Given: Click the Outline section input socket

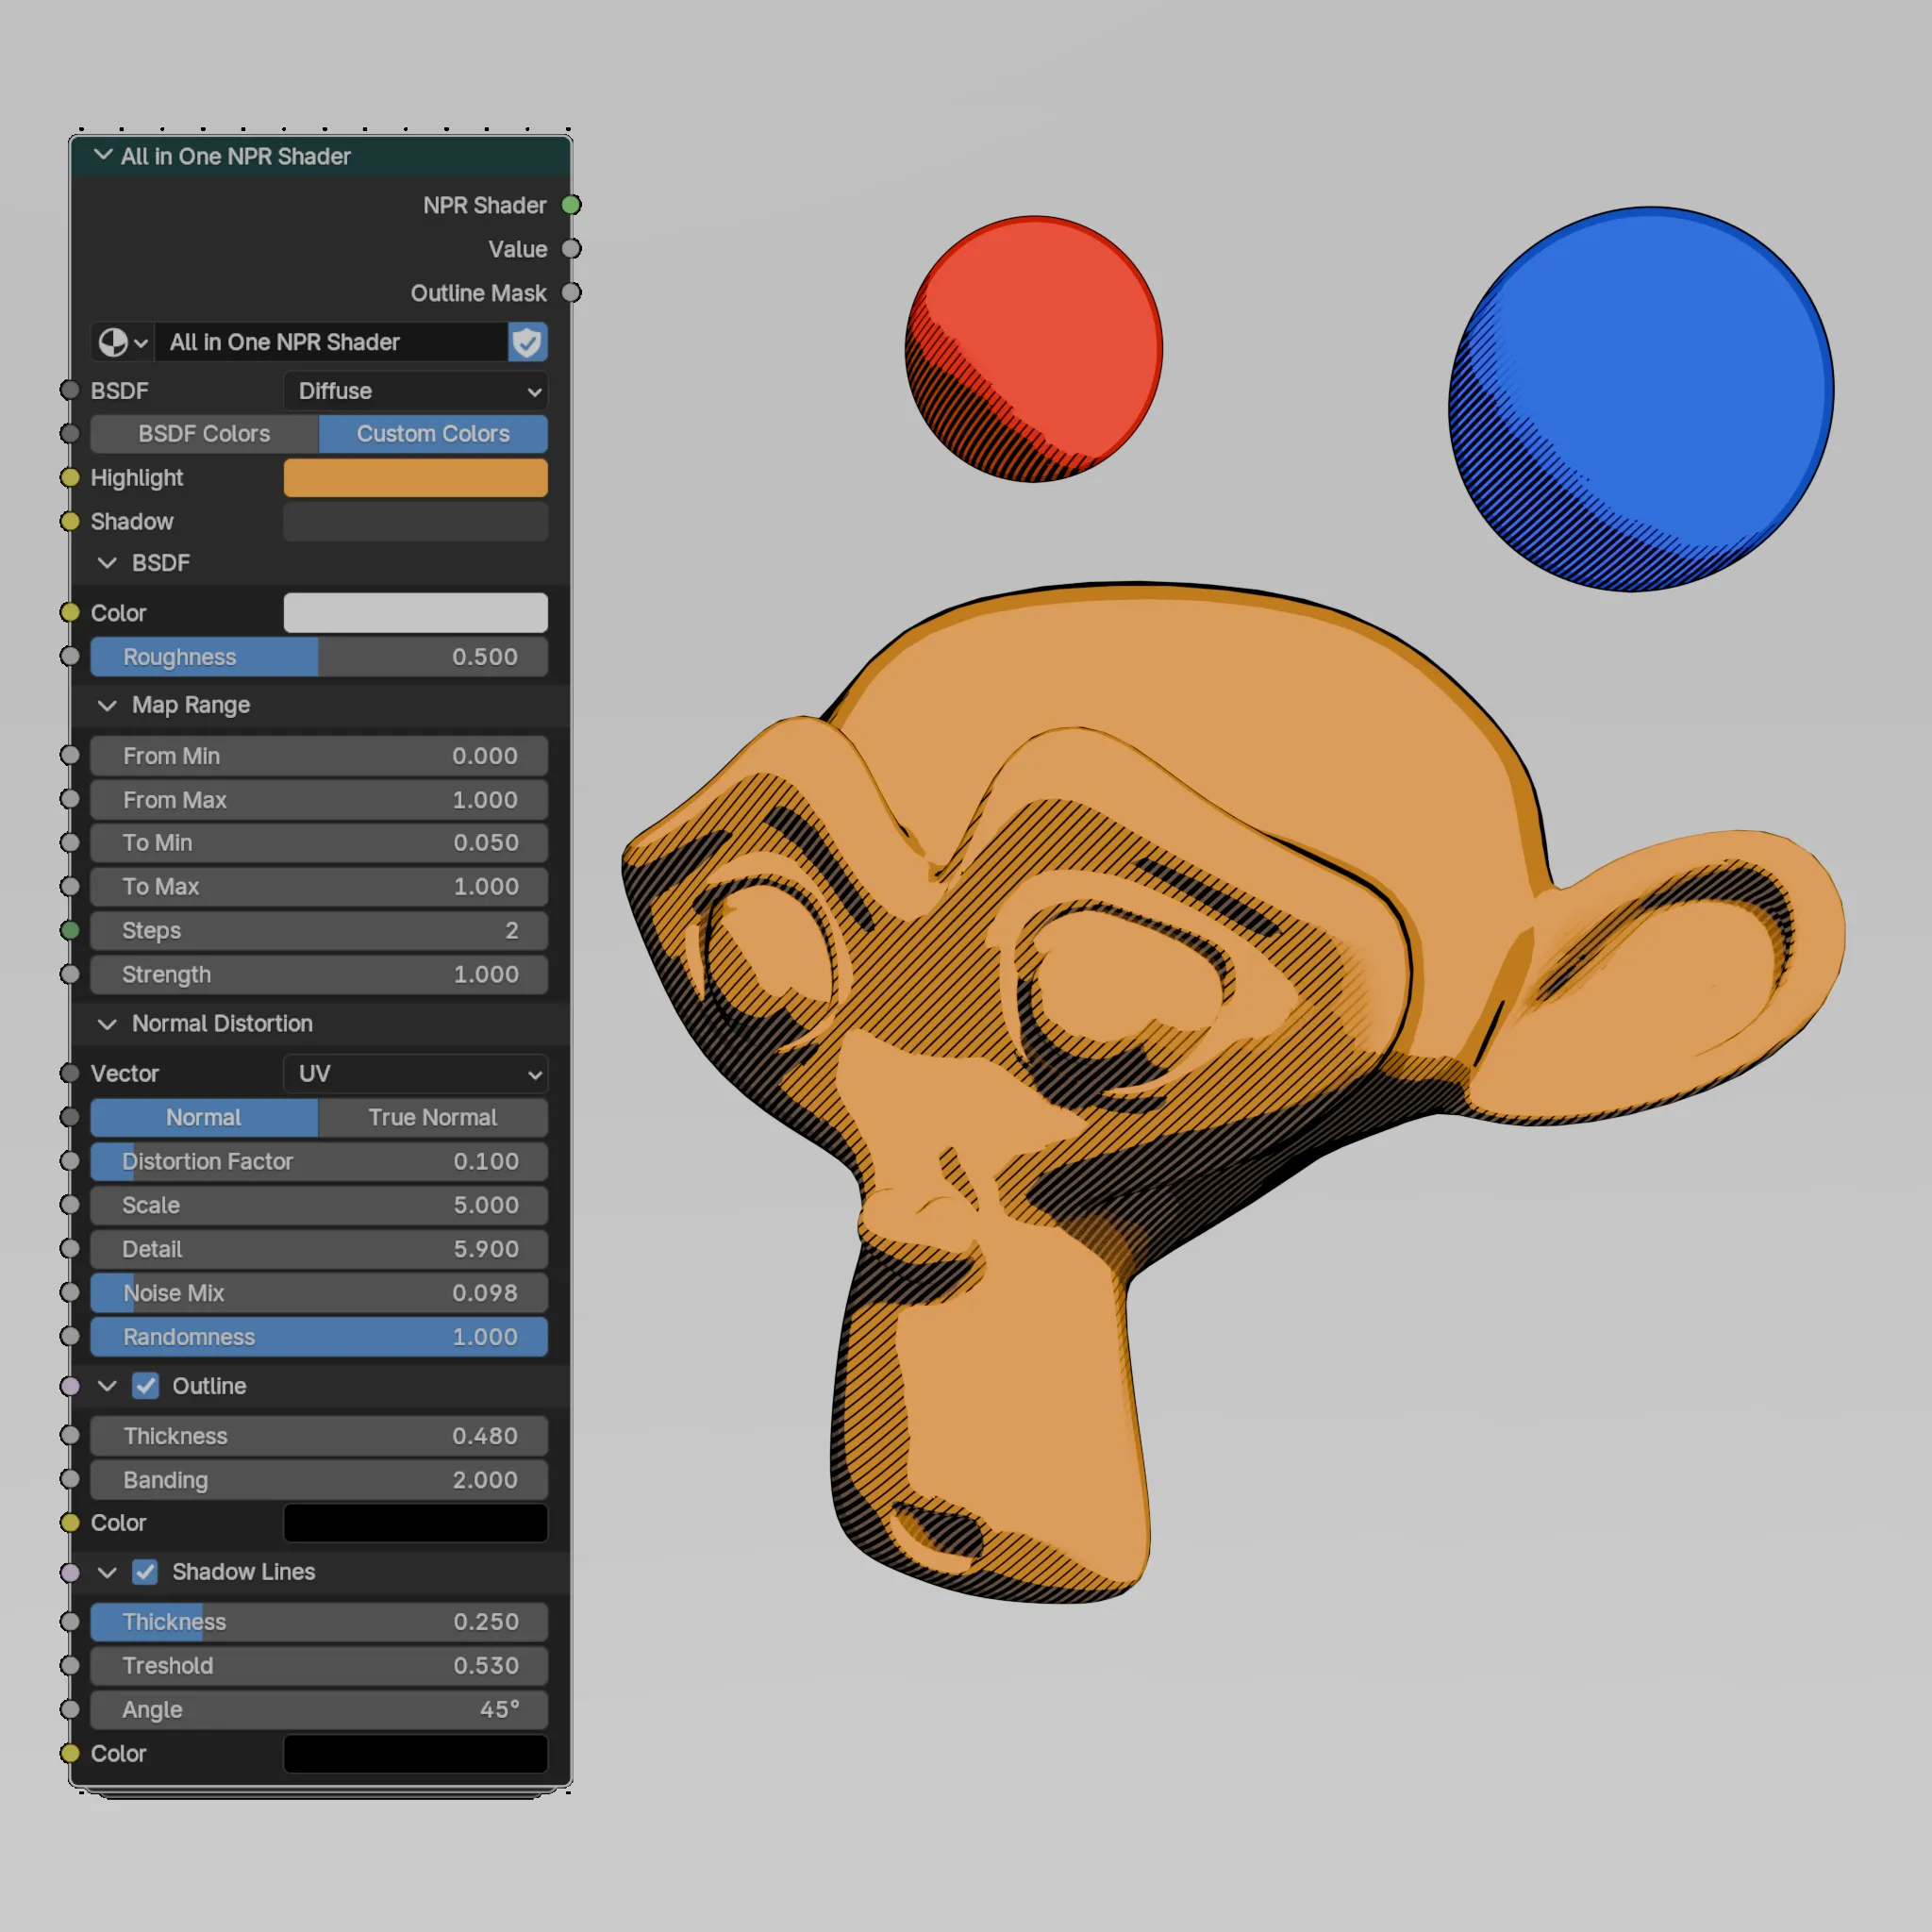Looking at the screenshot, I should [x=70, y=1386].
